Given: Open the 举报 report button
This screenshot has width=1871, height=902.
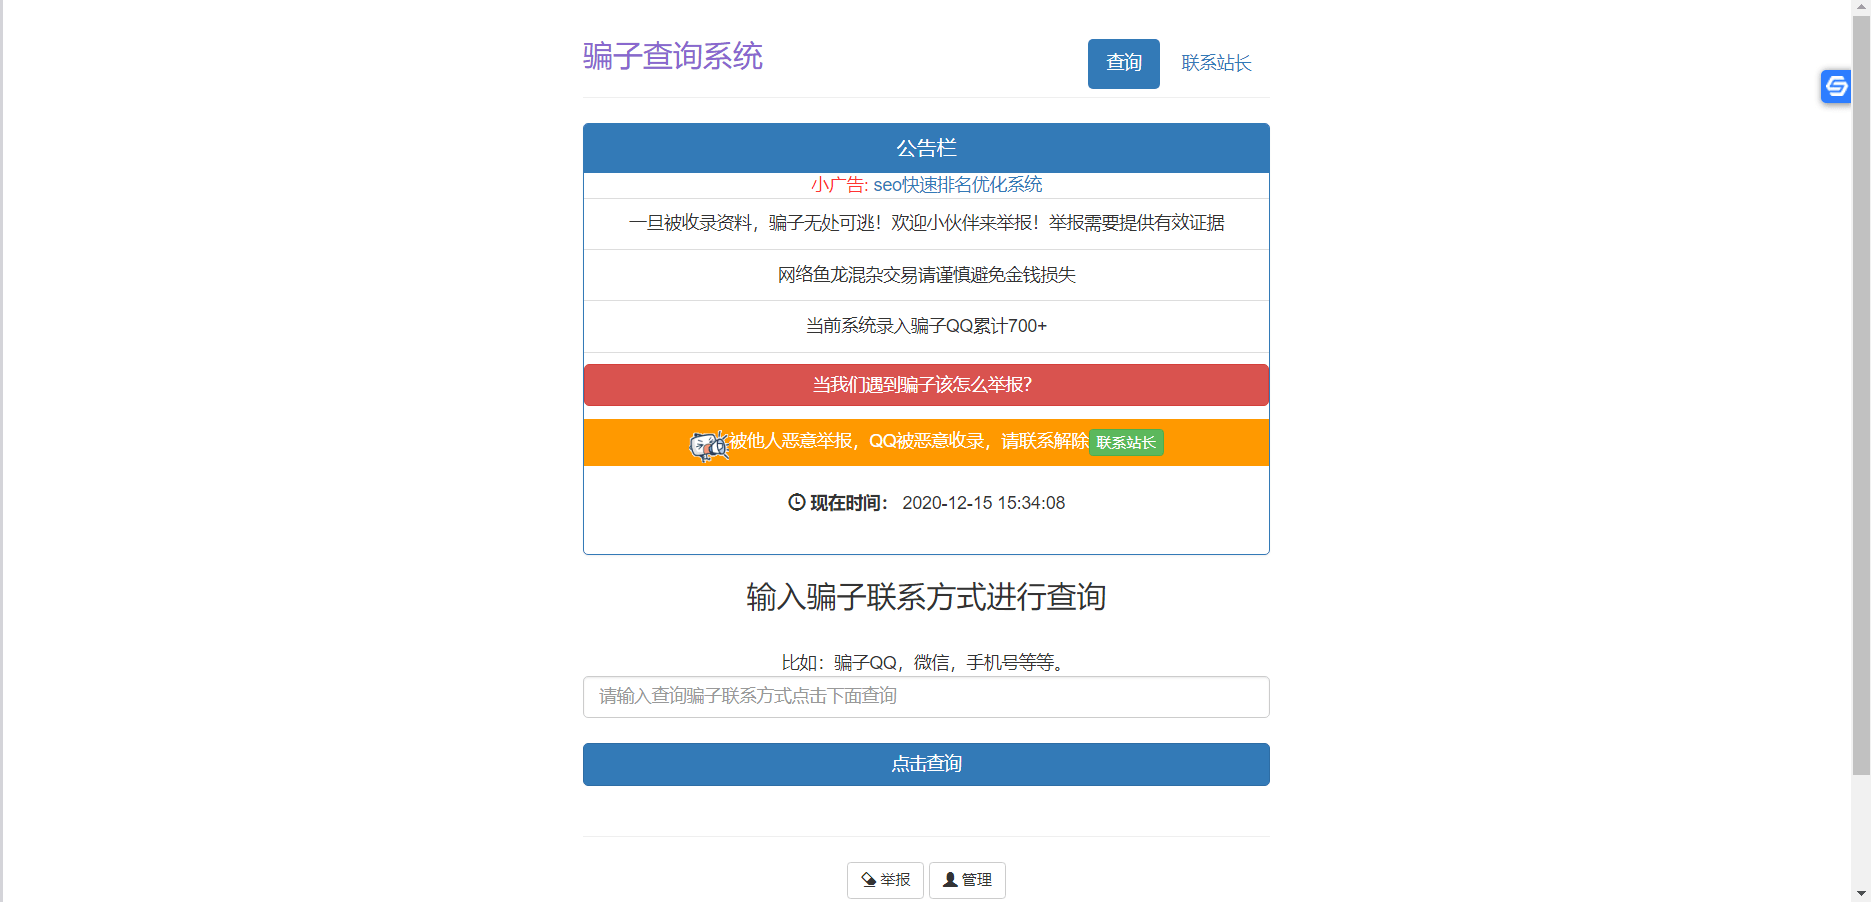Looking at the screenshot, I should [885, 880].
